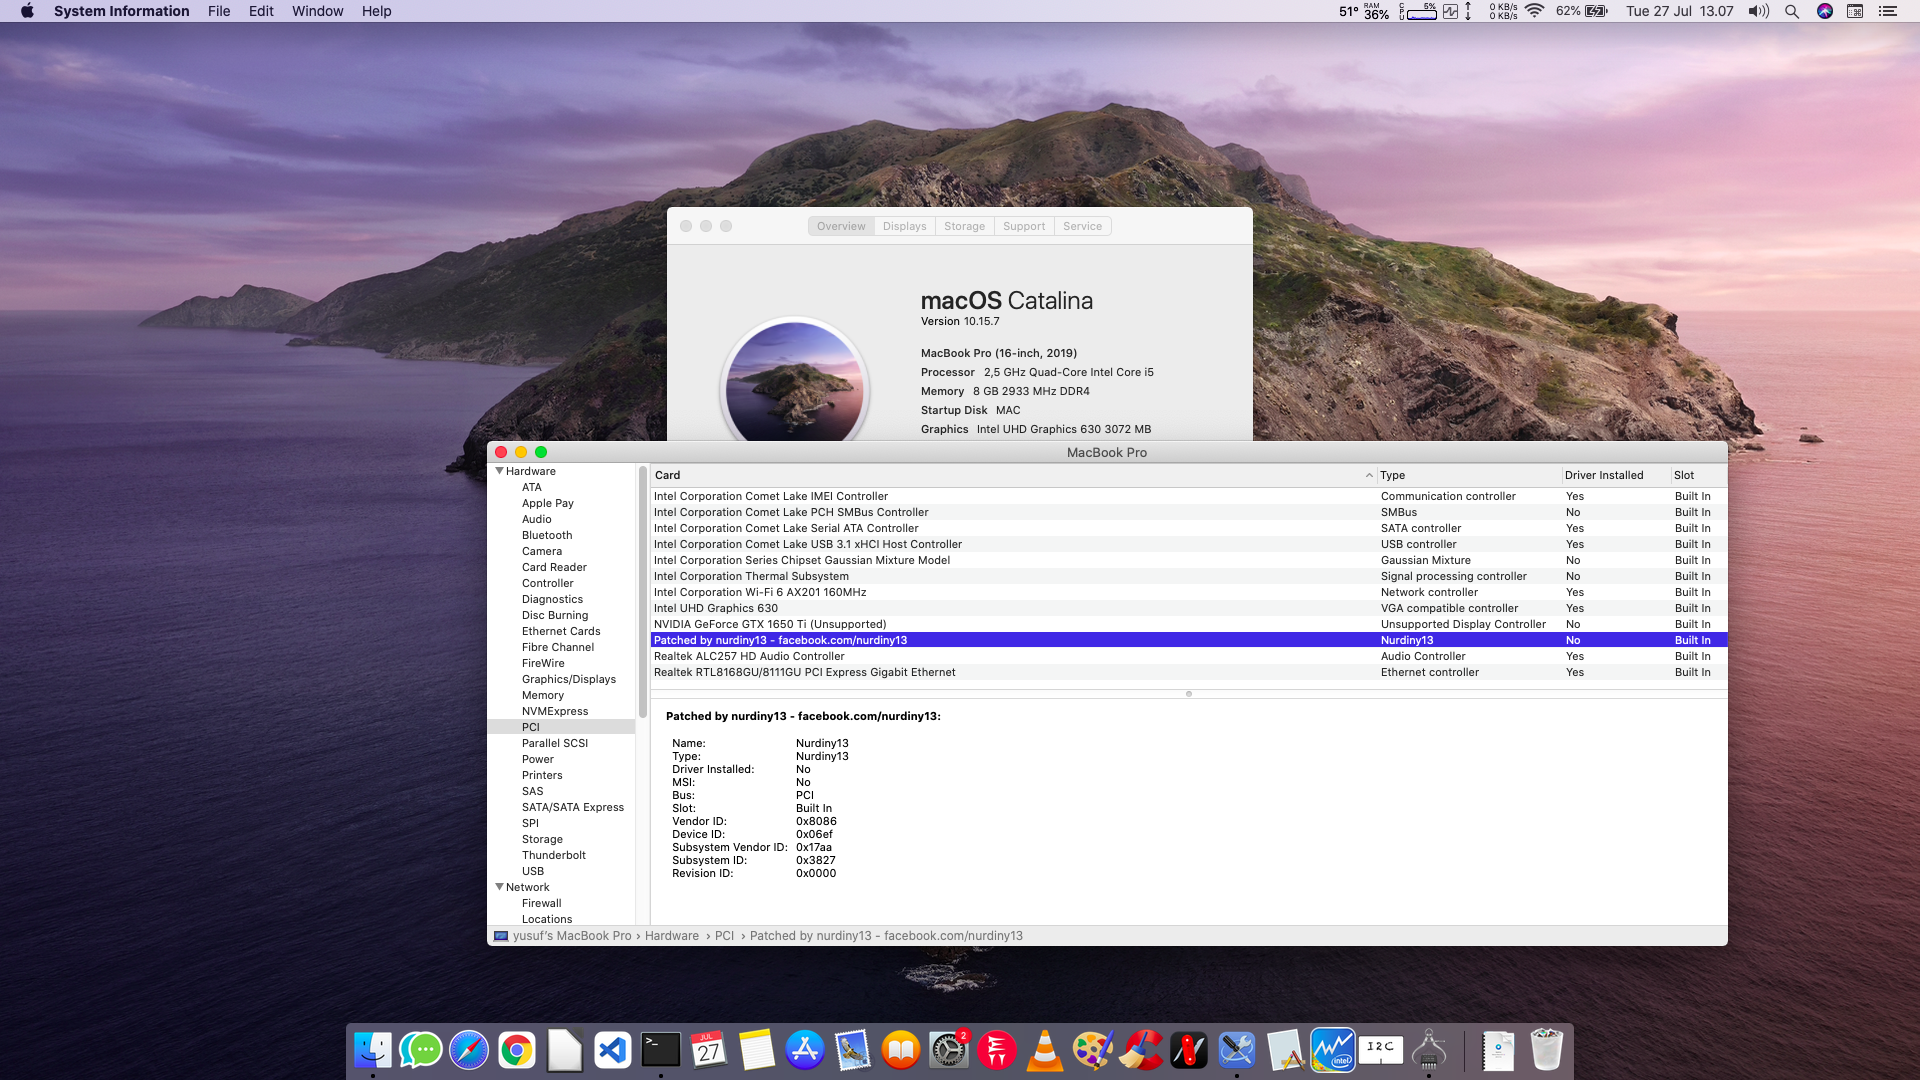Screen dimensions: 1920x1080
Task: Launch Terminal from the dock
Action: (x=660, y=1050)
